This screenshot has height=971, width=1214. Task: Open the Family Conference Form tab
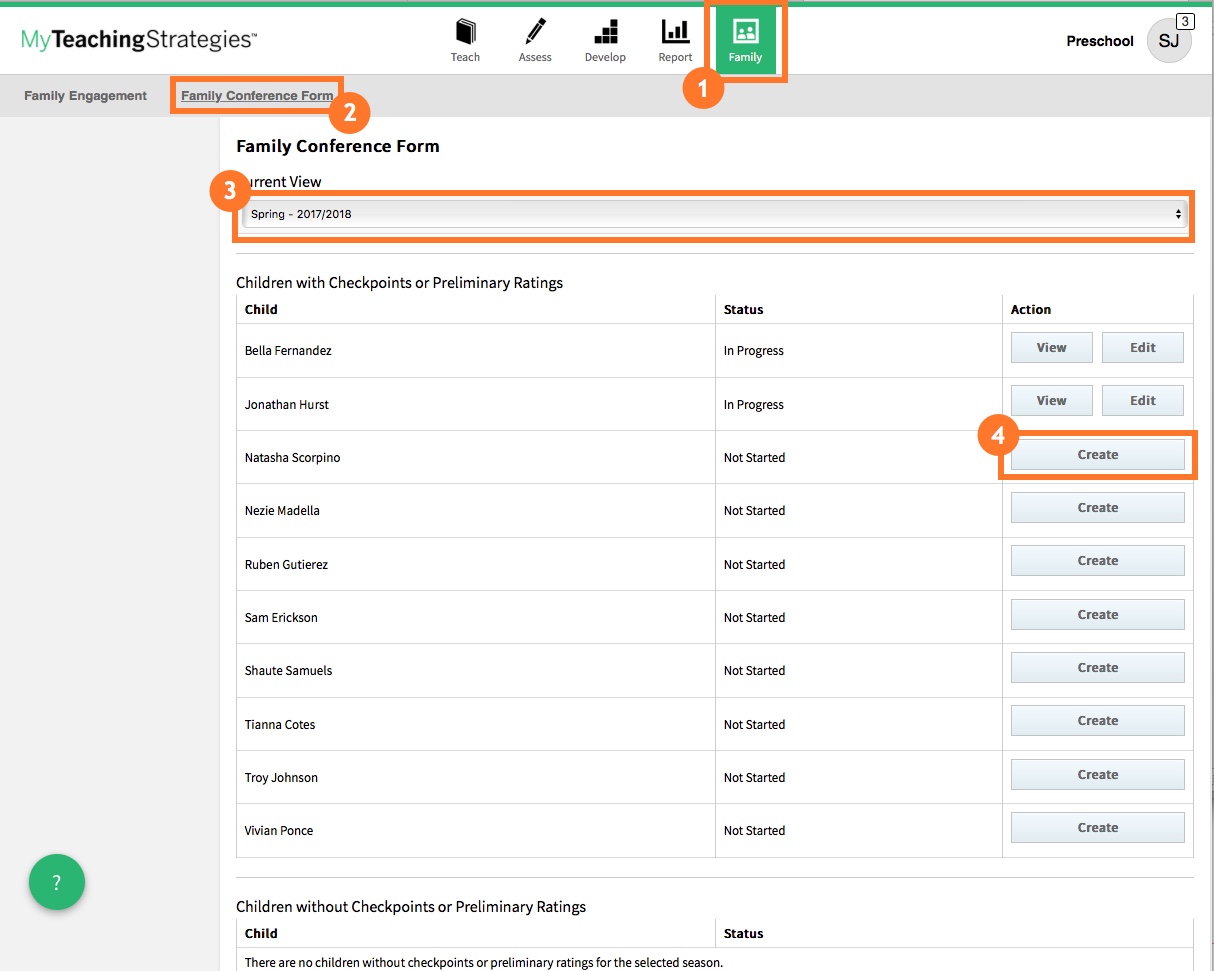(x=257, y=96)
